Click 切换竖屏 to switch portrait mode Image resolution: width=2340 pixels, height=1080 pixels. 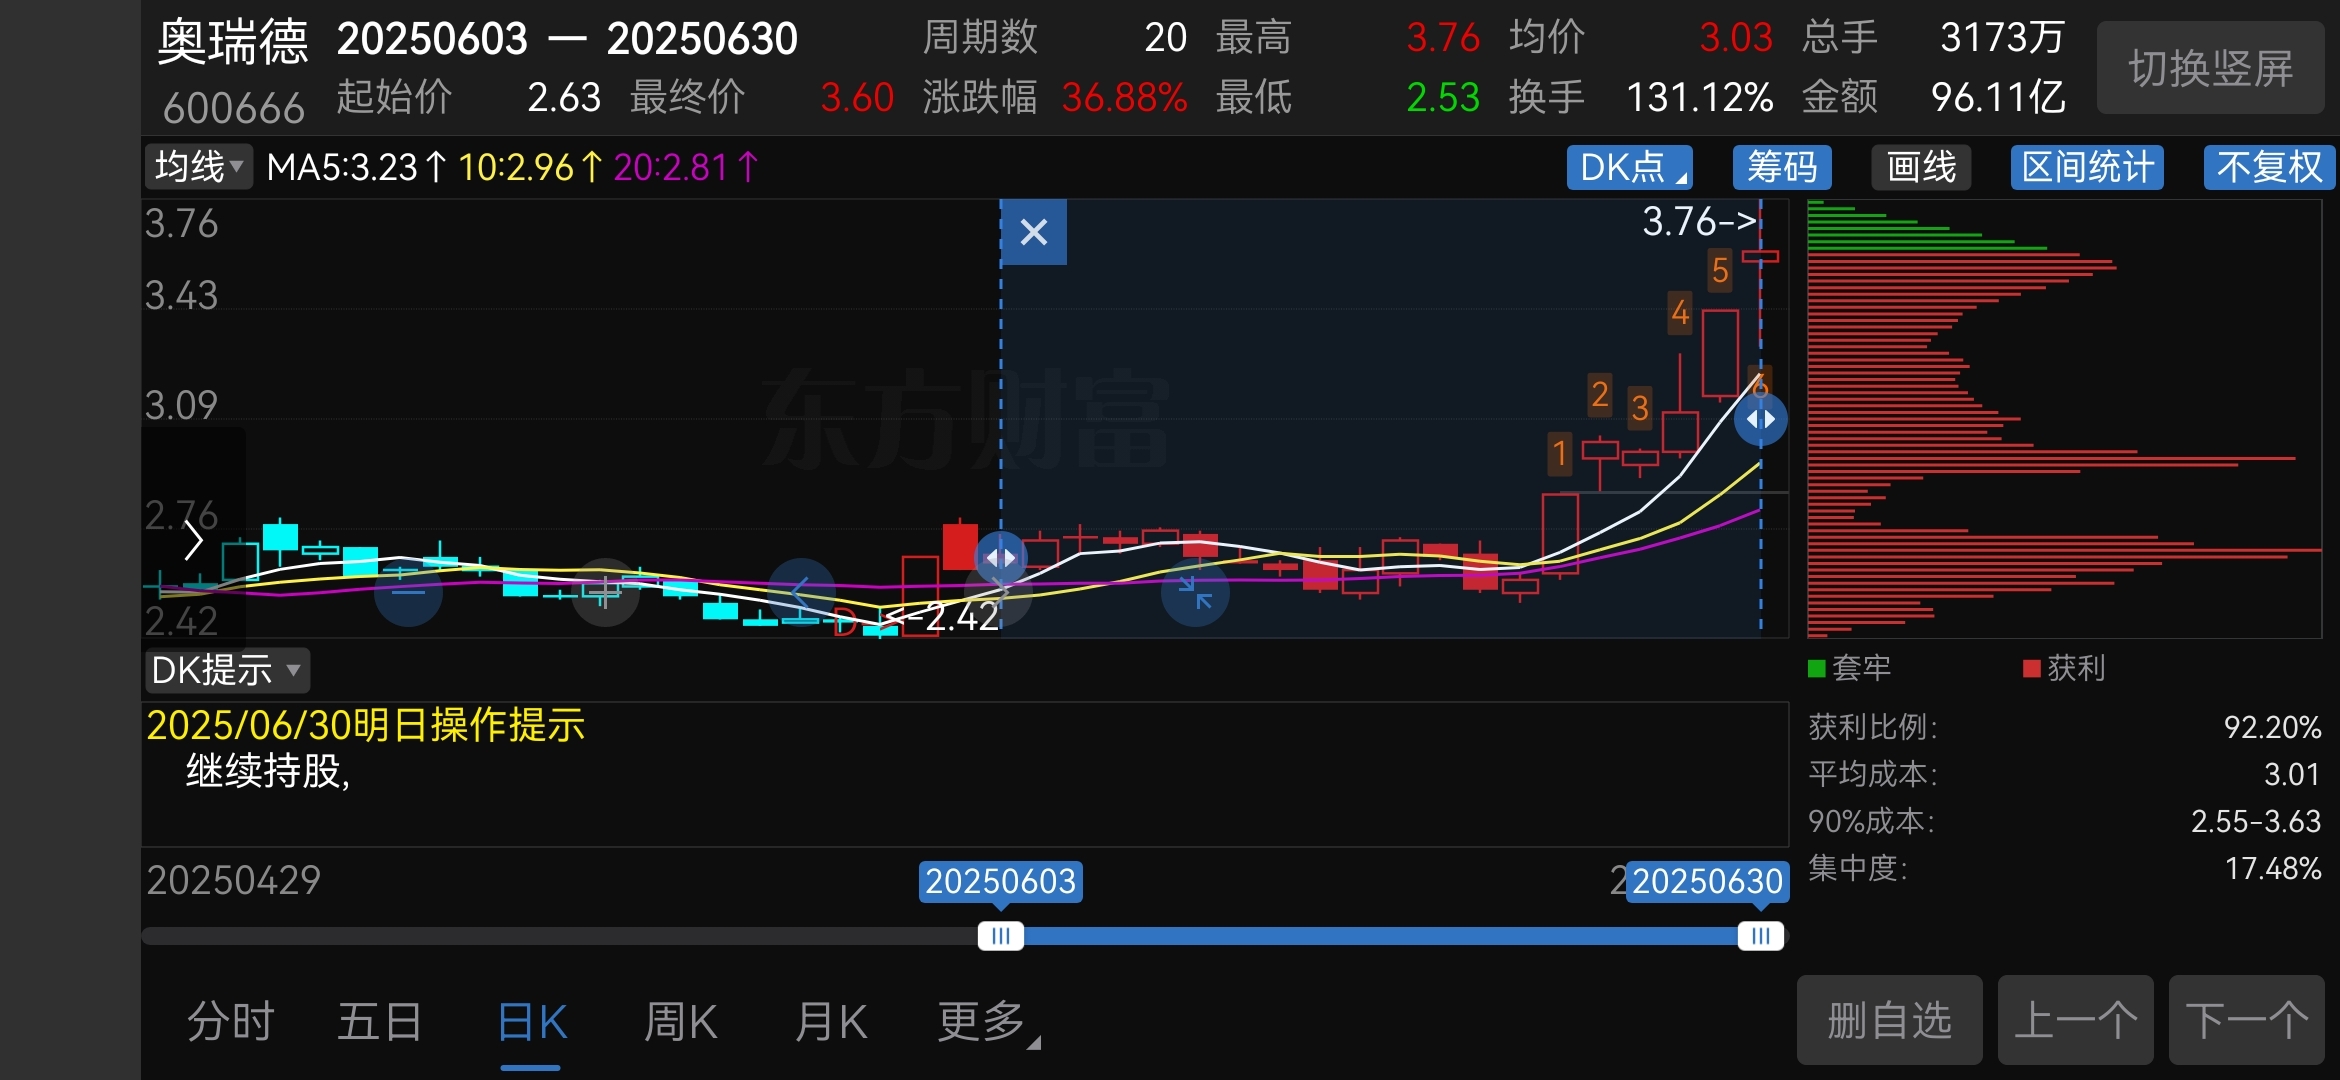pyautogui.click(x=2211, y=68)
